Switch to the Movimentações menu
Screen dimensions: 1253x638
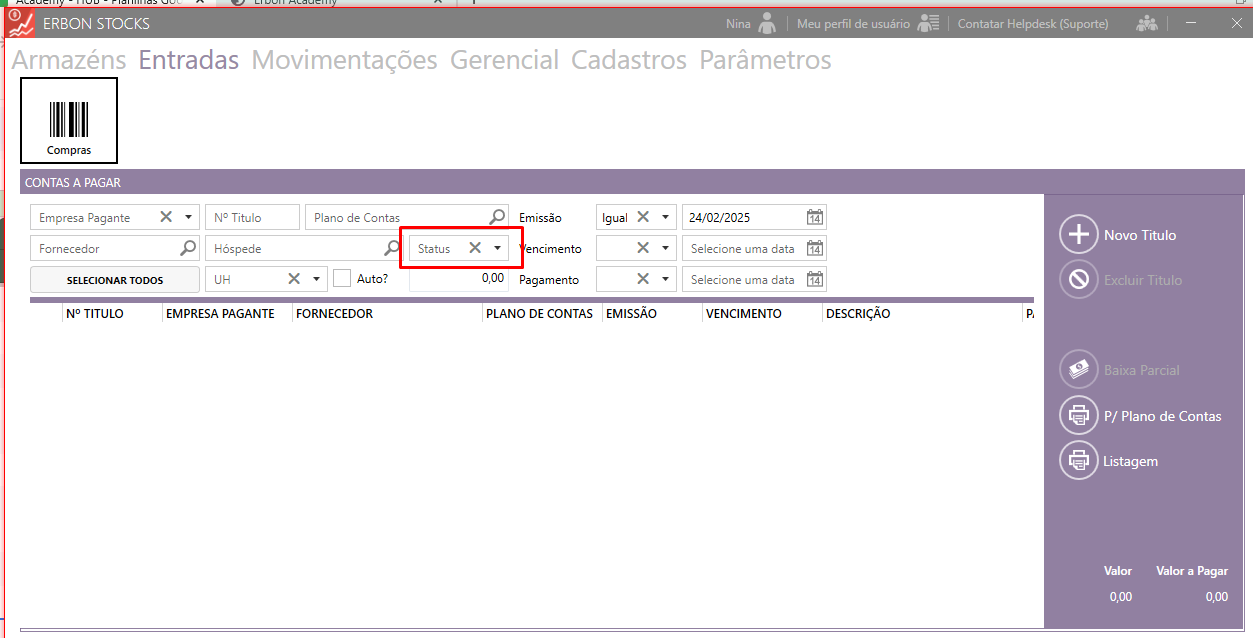pyautogui.click(x=344, y=60)
